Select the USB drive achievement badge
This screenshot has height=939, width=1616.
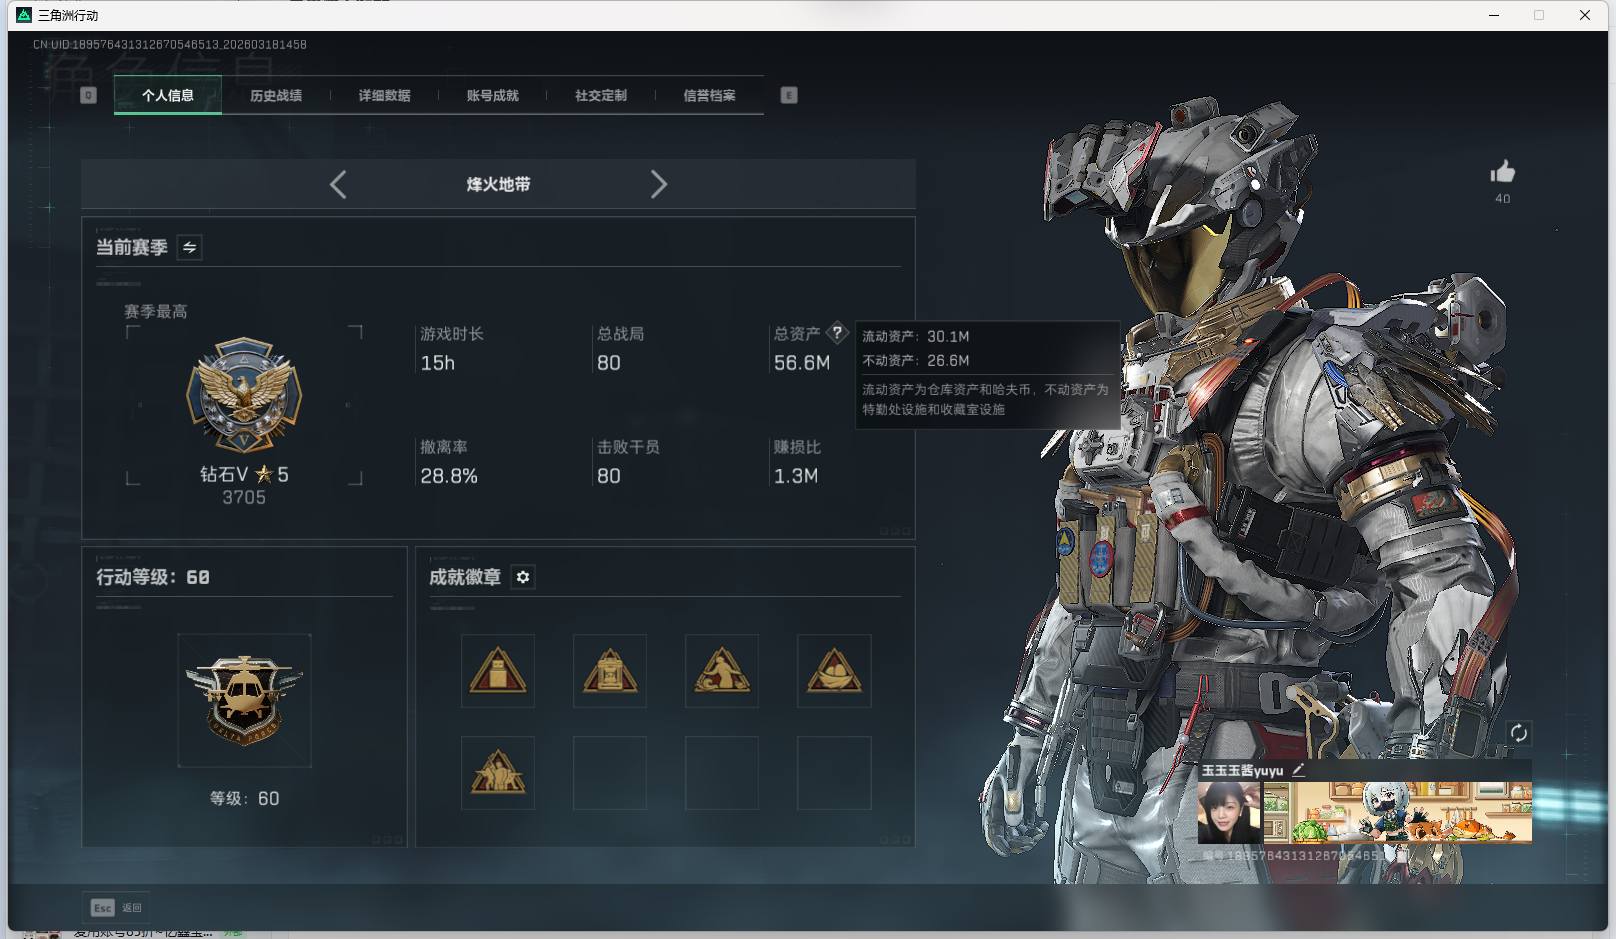click(x=498, y=671)
